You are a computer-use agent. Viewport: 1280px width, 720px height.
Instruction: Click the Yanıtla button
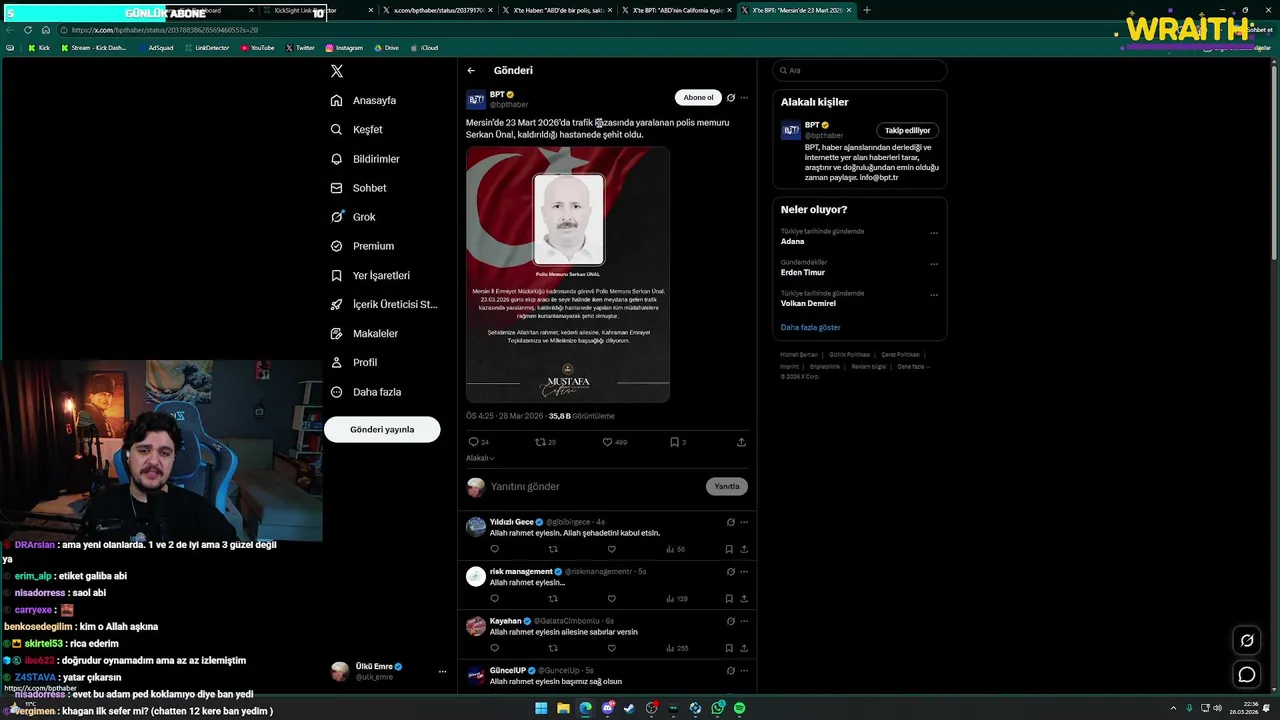727,486
